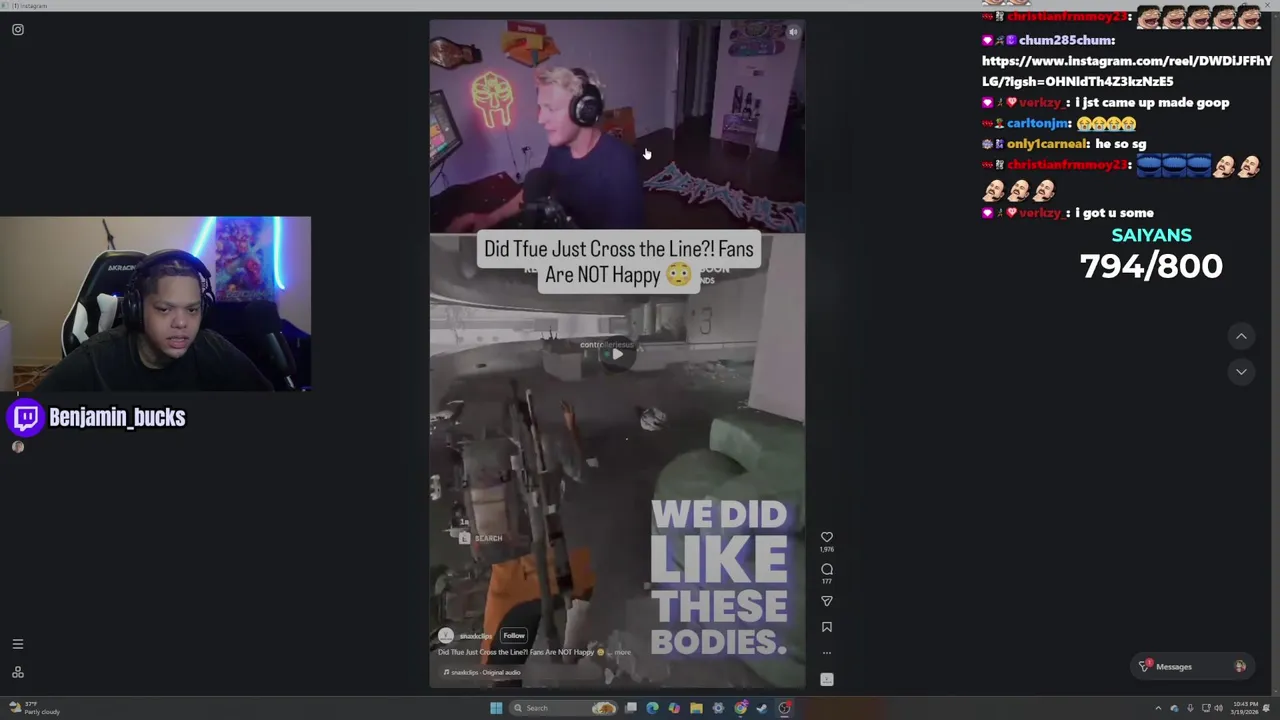Launch Microsoft Edge from the taskbar
Viewport: 1280px width, 720px height.
click(652, 708)
